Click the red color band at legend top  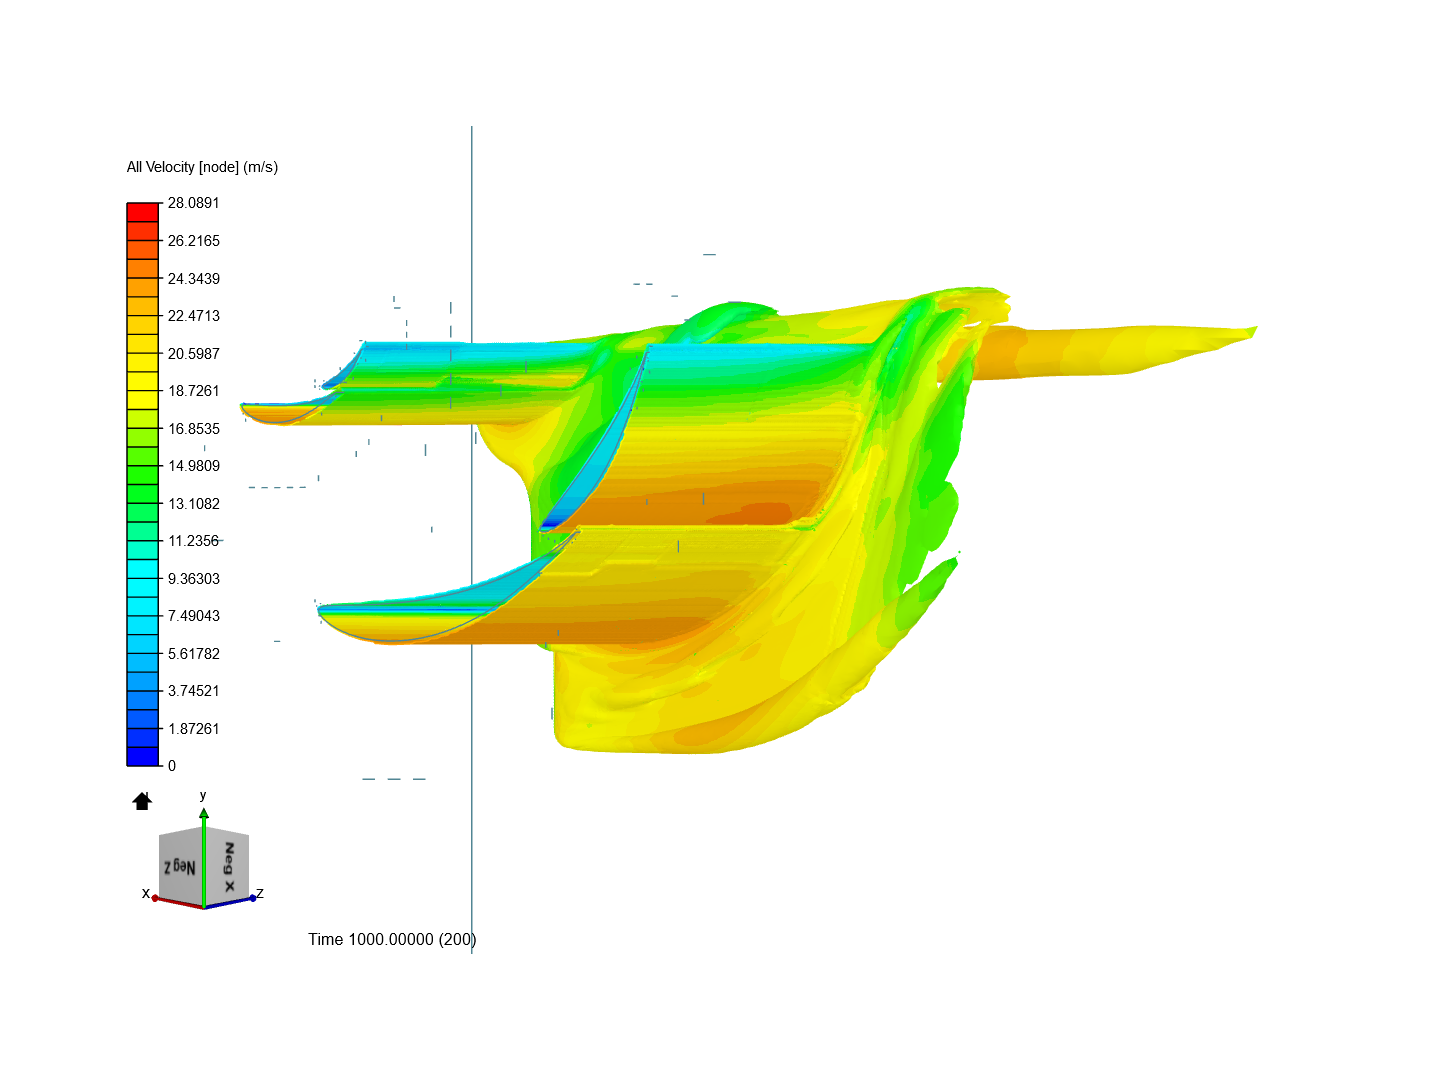143,212
